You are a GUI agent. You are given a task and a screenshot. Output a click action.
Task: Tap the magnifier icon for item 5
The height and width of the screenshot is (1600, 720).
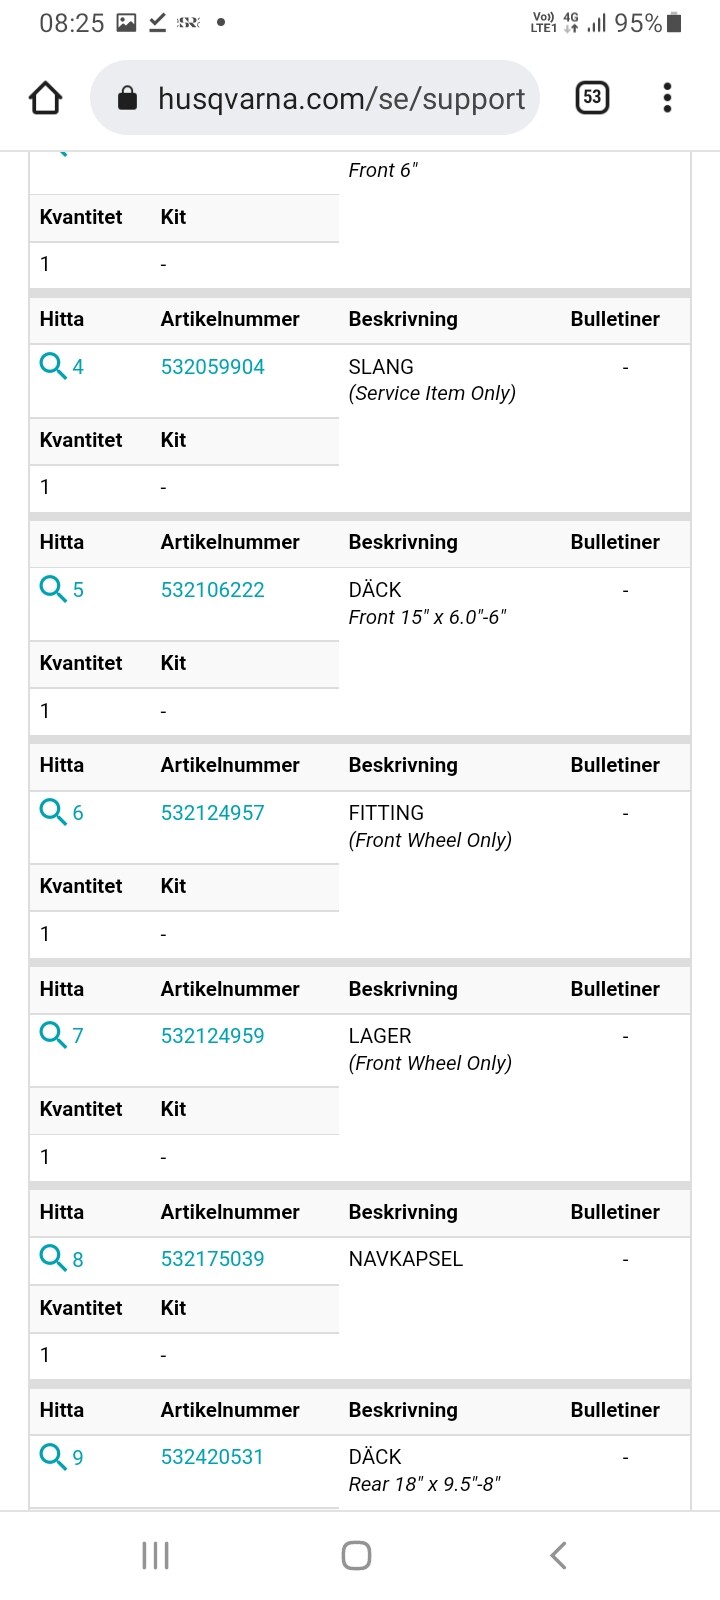coord(52,589)
